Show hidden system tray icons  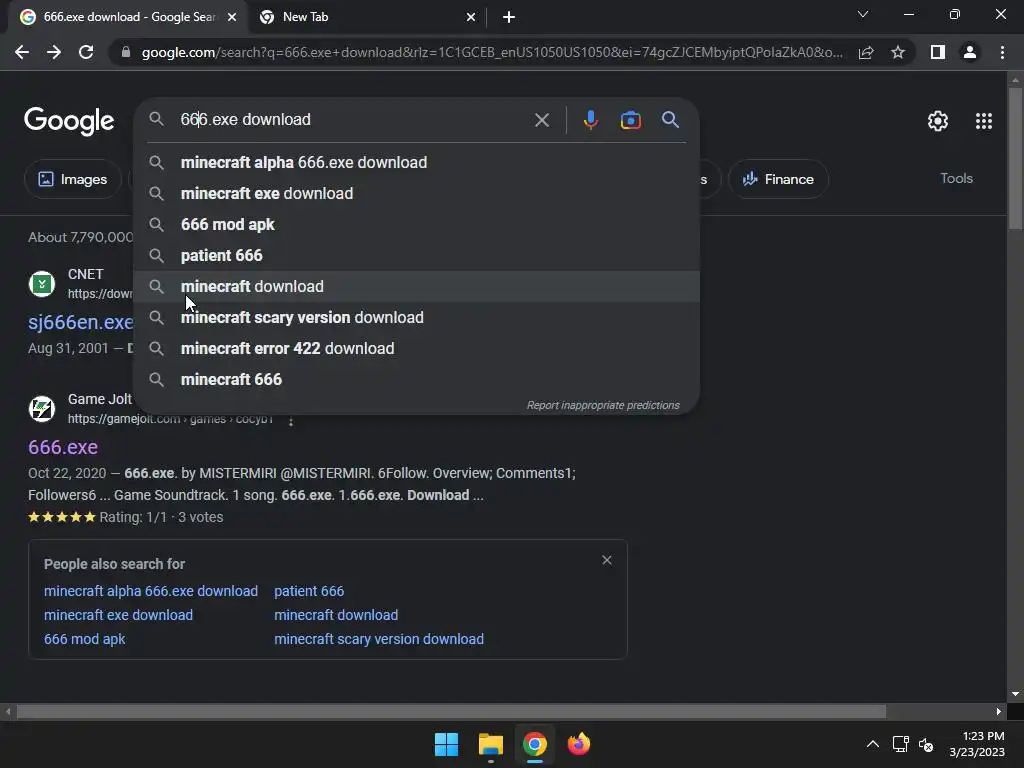tap(872, 744)
